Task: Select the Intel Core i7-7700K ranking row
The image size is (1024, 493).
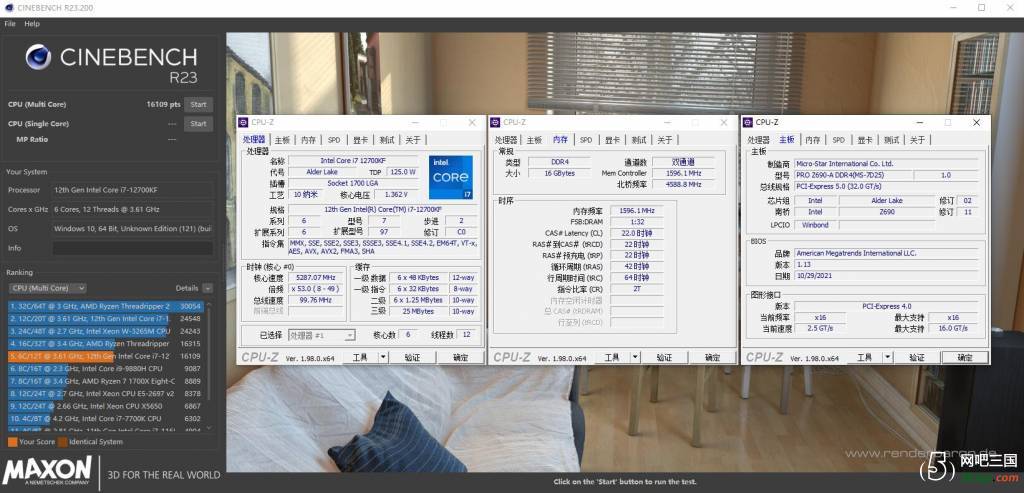Action: point(106,419)
